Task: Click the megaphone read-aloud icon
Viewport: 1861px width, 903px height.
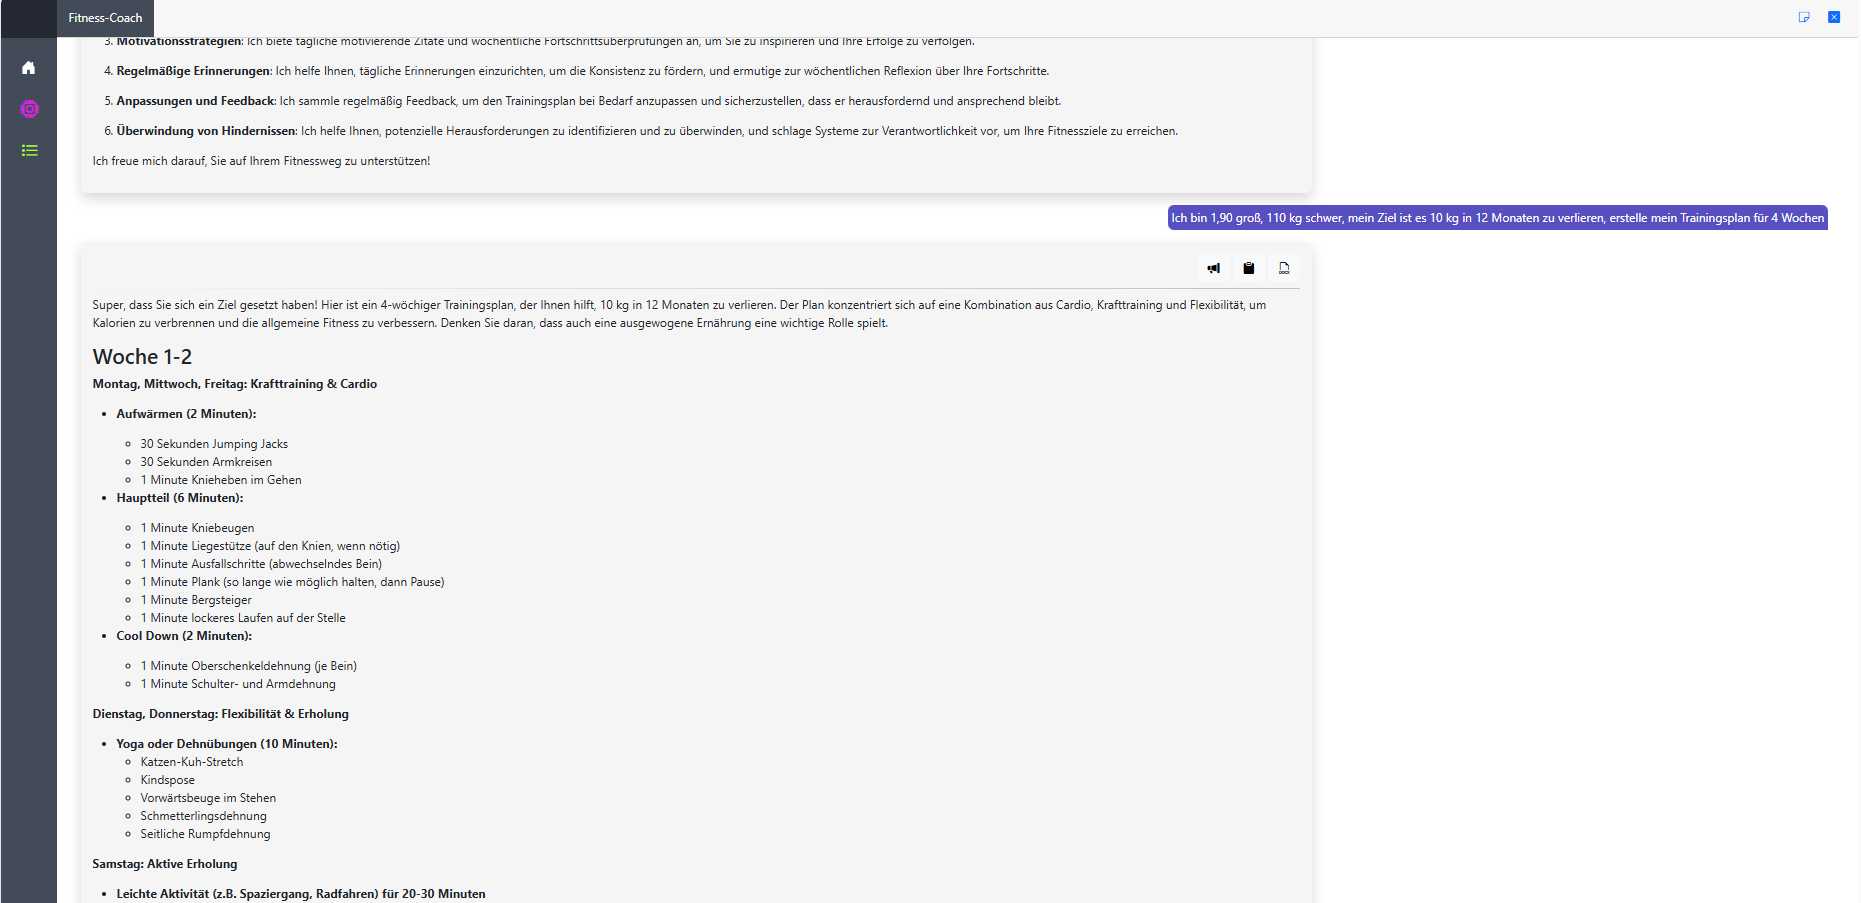Action: [x=1213, y=268]
